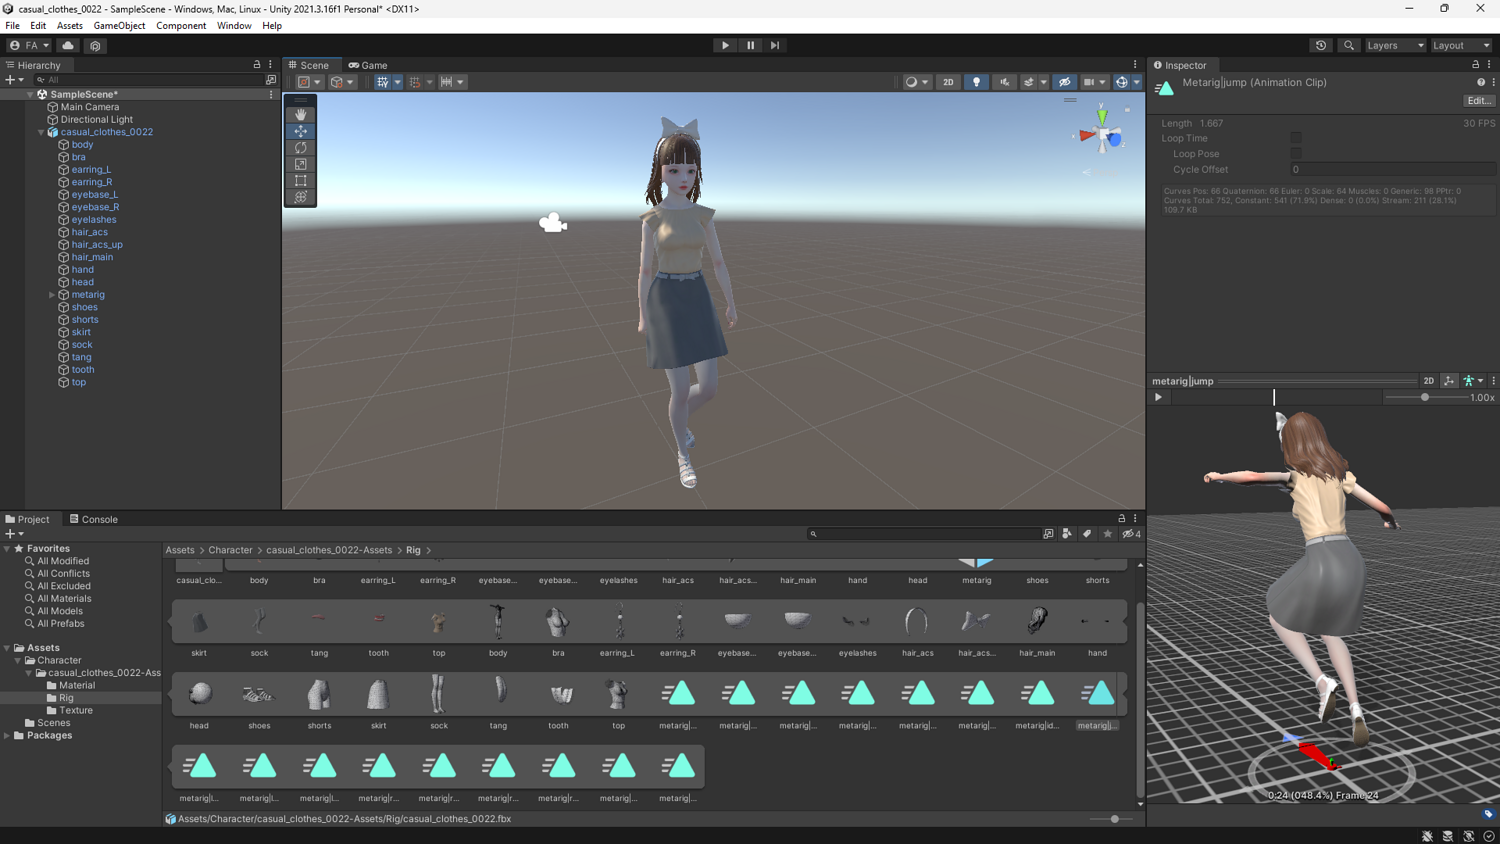Toggle the Inspector lock
The image size is (1500, 844).
pos(1475,65)
